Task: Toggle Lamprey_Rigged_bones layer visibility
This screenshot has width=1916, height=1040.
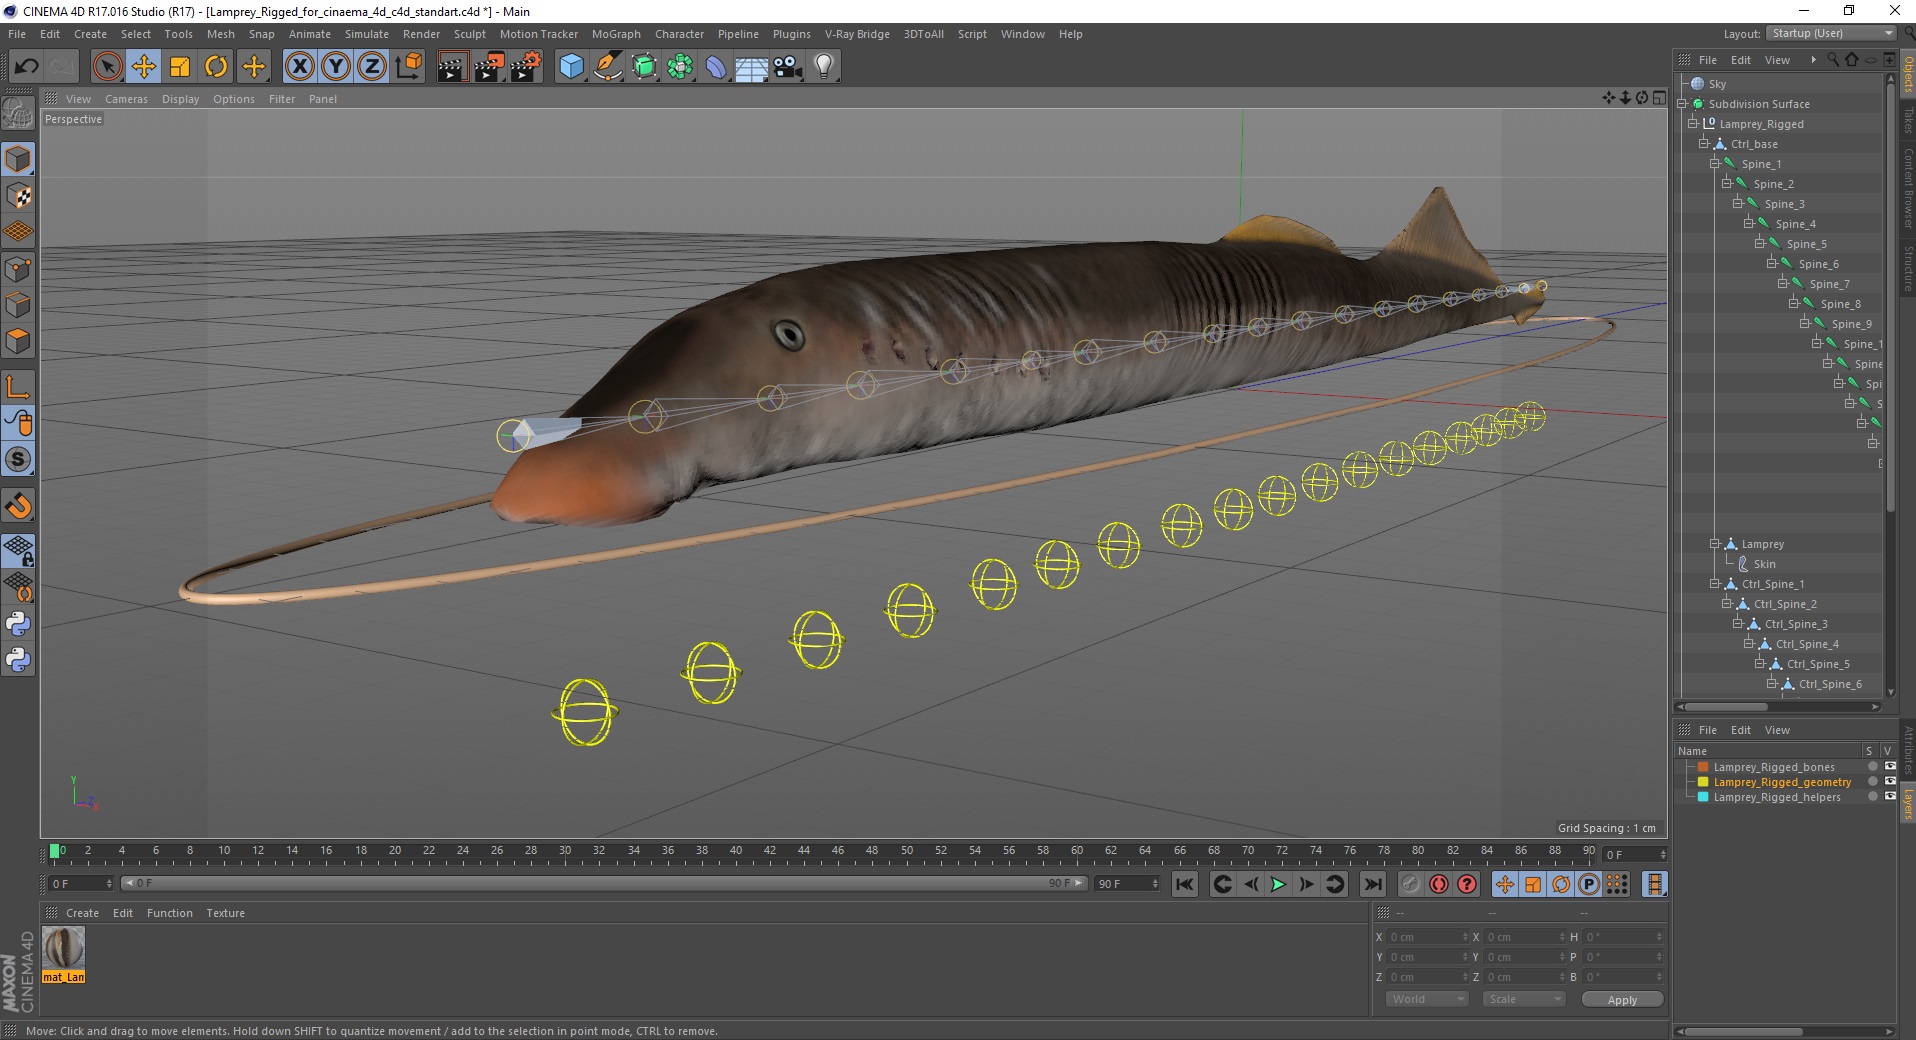Action: (1890, 767)
